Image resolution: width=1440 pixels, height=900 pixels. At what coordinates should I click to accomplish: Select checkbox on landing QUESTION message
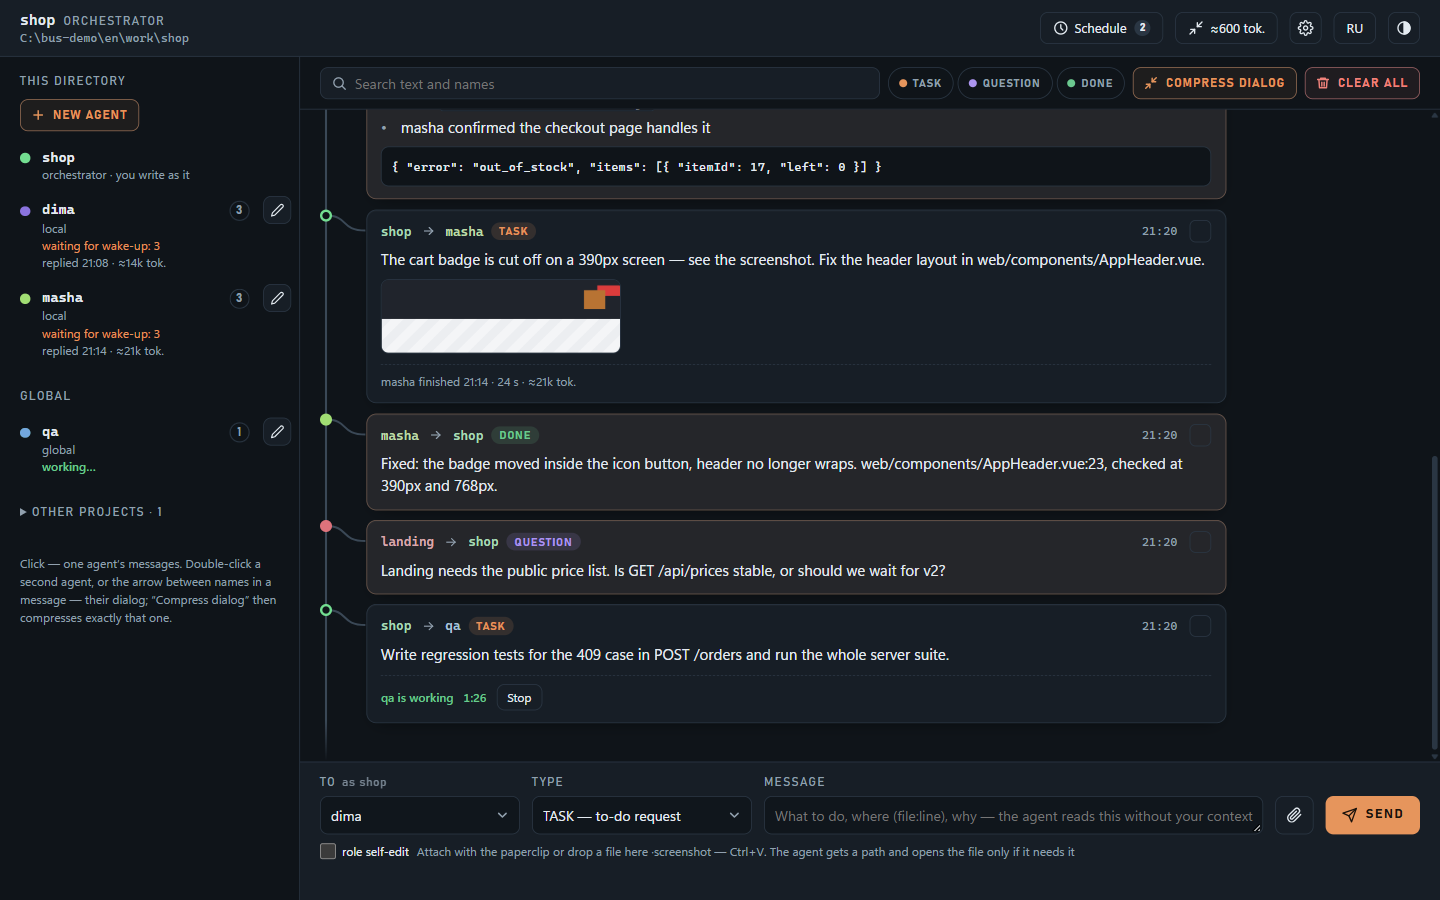point(1200,542)
